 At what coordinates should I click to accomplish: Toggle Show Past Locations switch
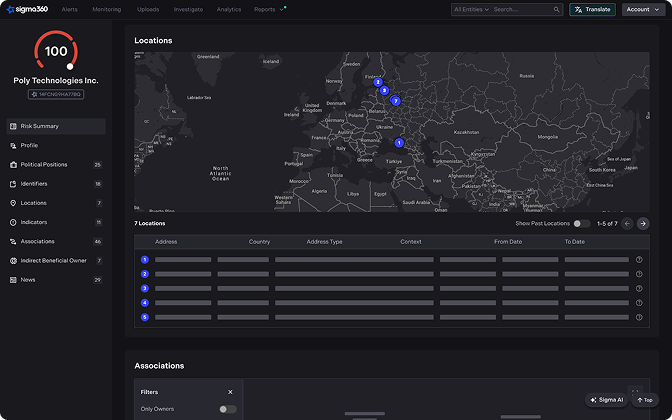point(581,224)
